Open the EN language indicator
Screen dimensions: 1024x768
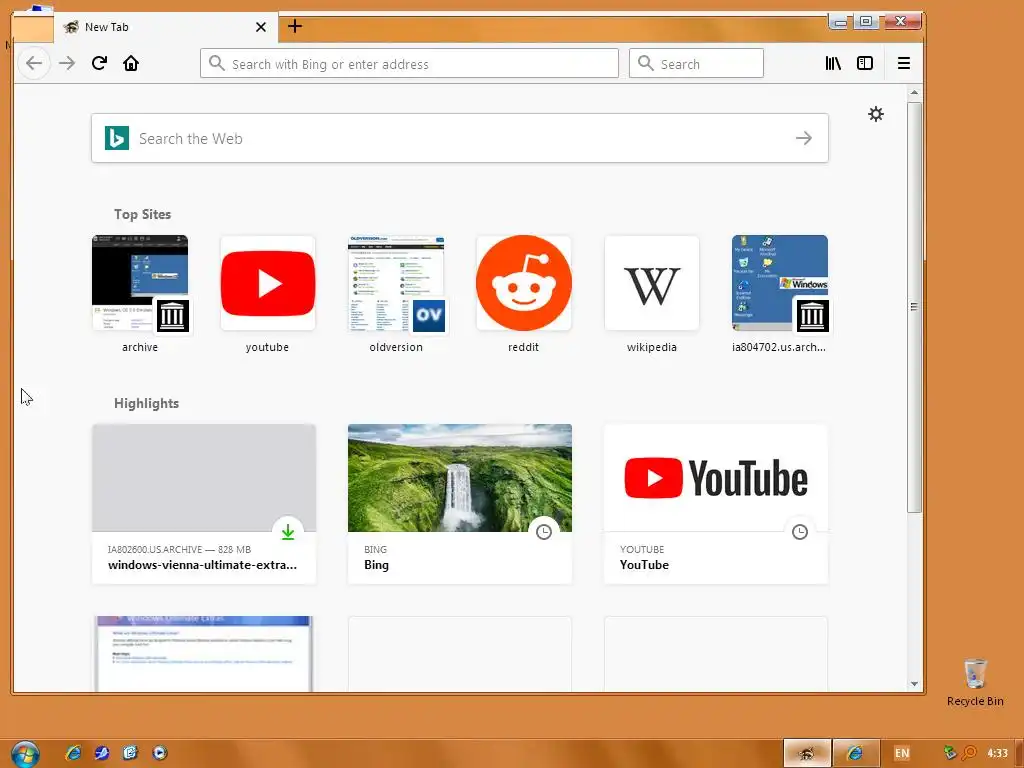pyautogui.click(x=902, y=753)
